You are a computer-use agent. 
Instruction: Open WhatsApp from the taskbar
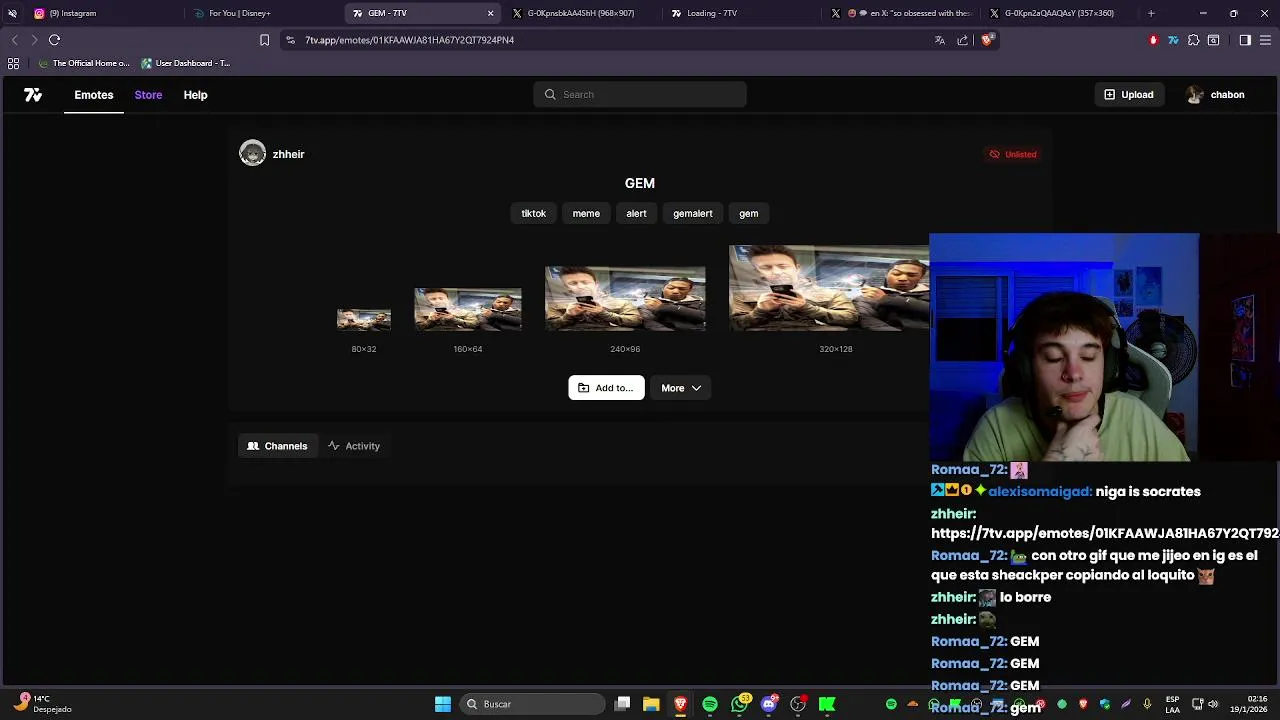tap(740, 704)
